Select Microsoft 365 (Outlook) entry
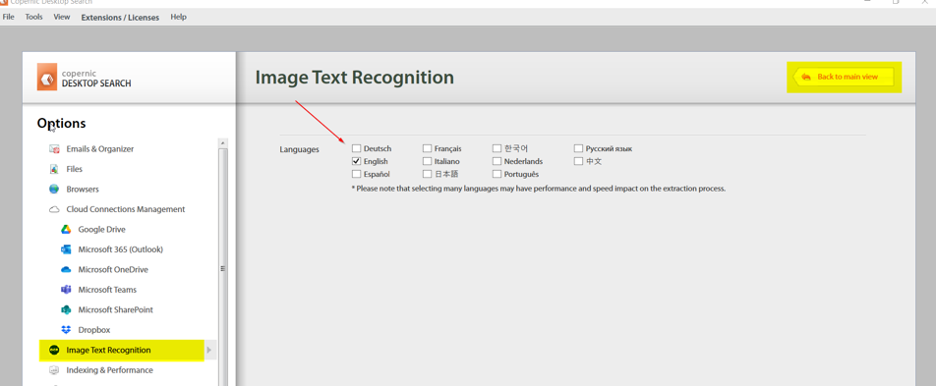 121,249
